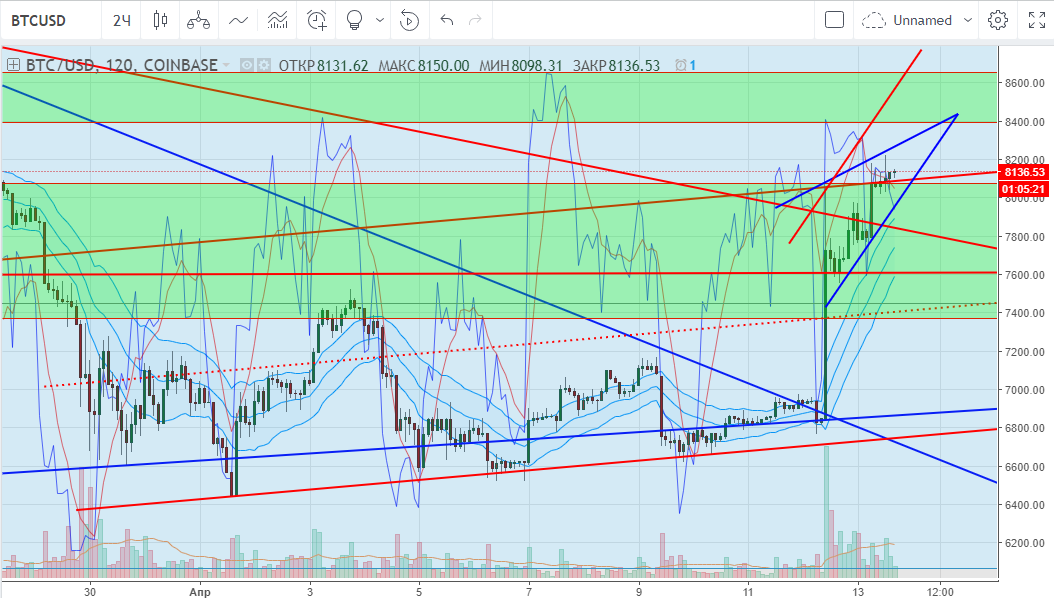Expand the lightbulb ideas dropdown arrow
The height and width of the screenshot is (598, 1054).
379,19
